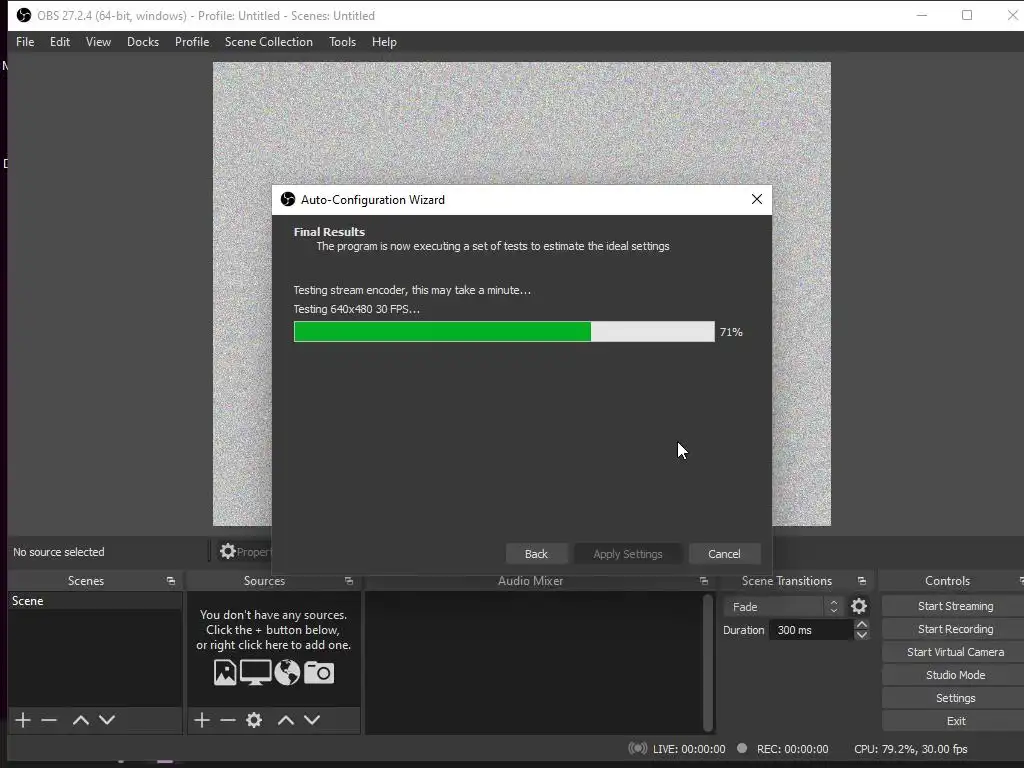
Task: Open the Scene Collection menu
Action: (x=268, y=42)
